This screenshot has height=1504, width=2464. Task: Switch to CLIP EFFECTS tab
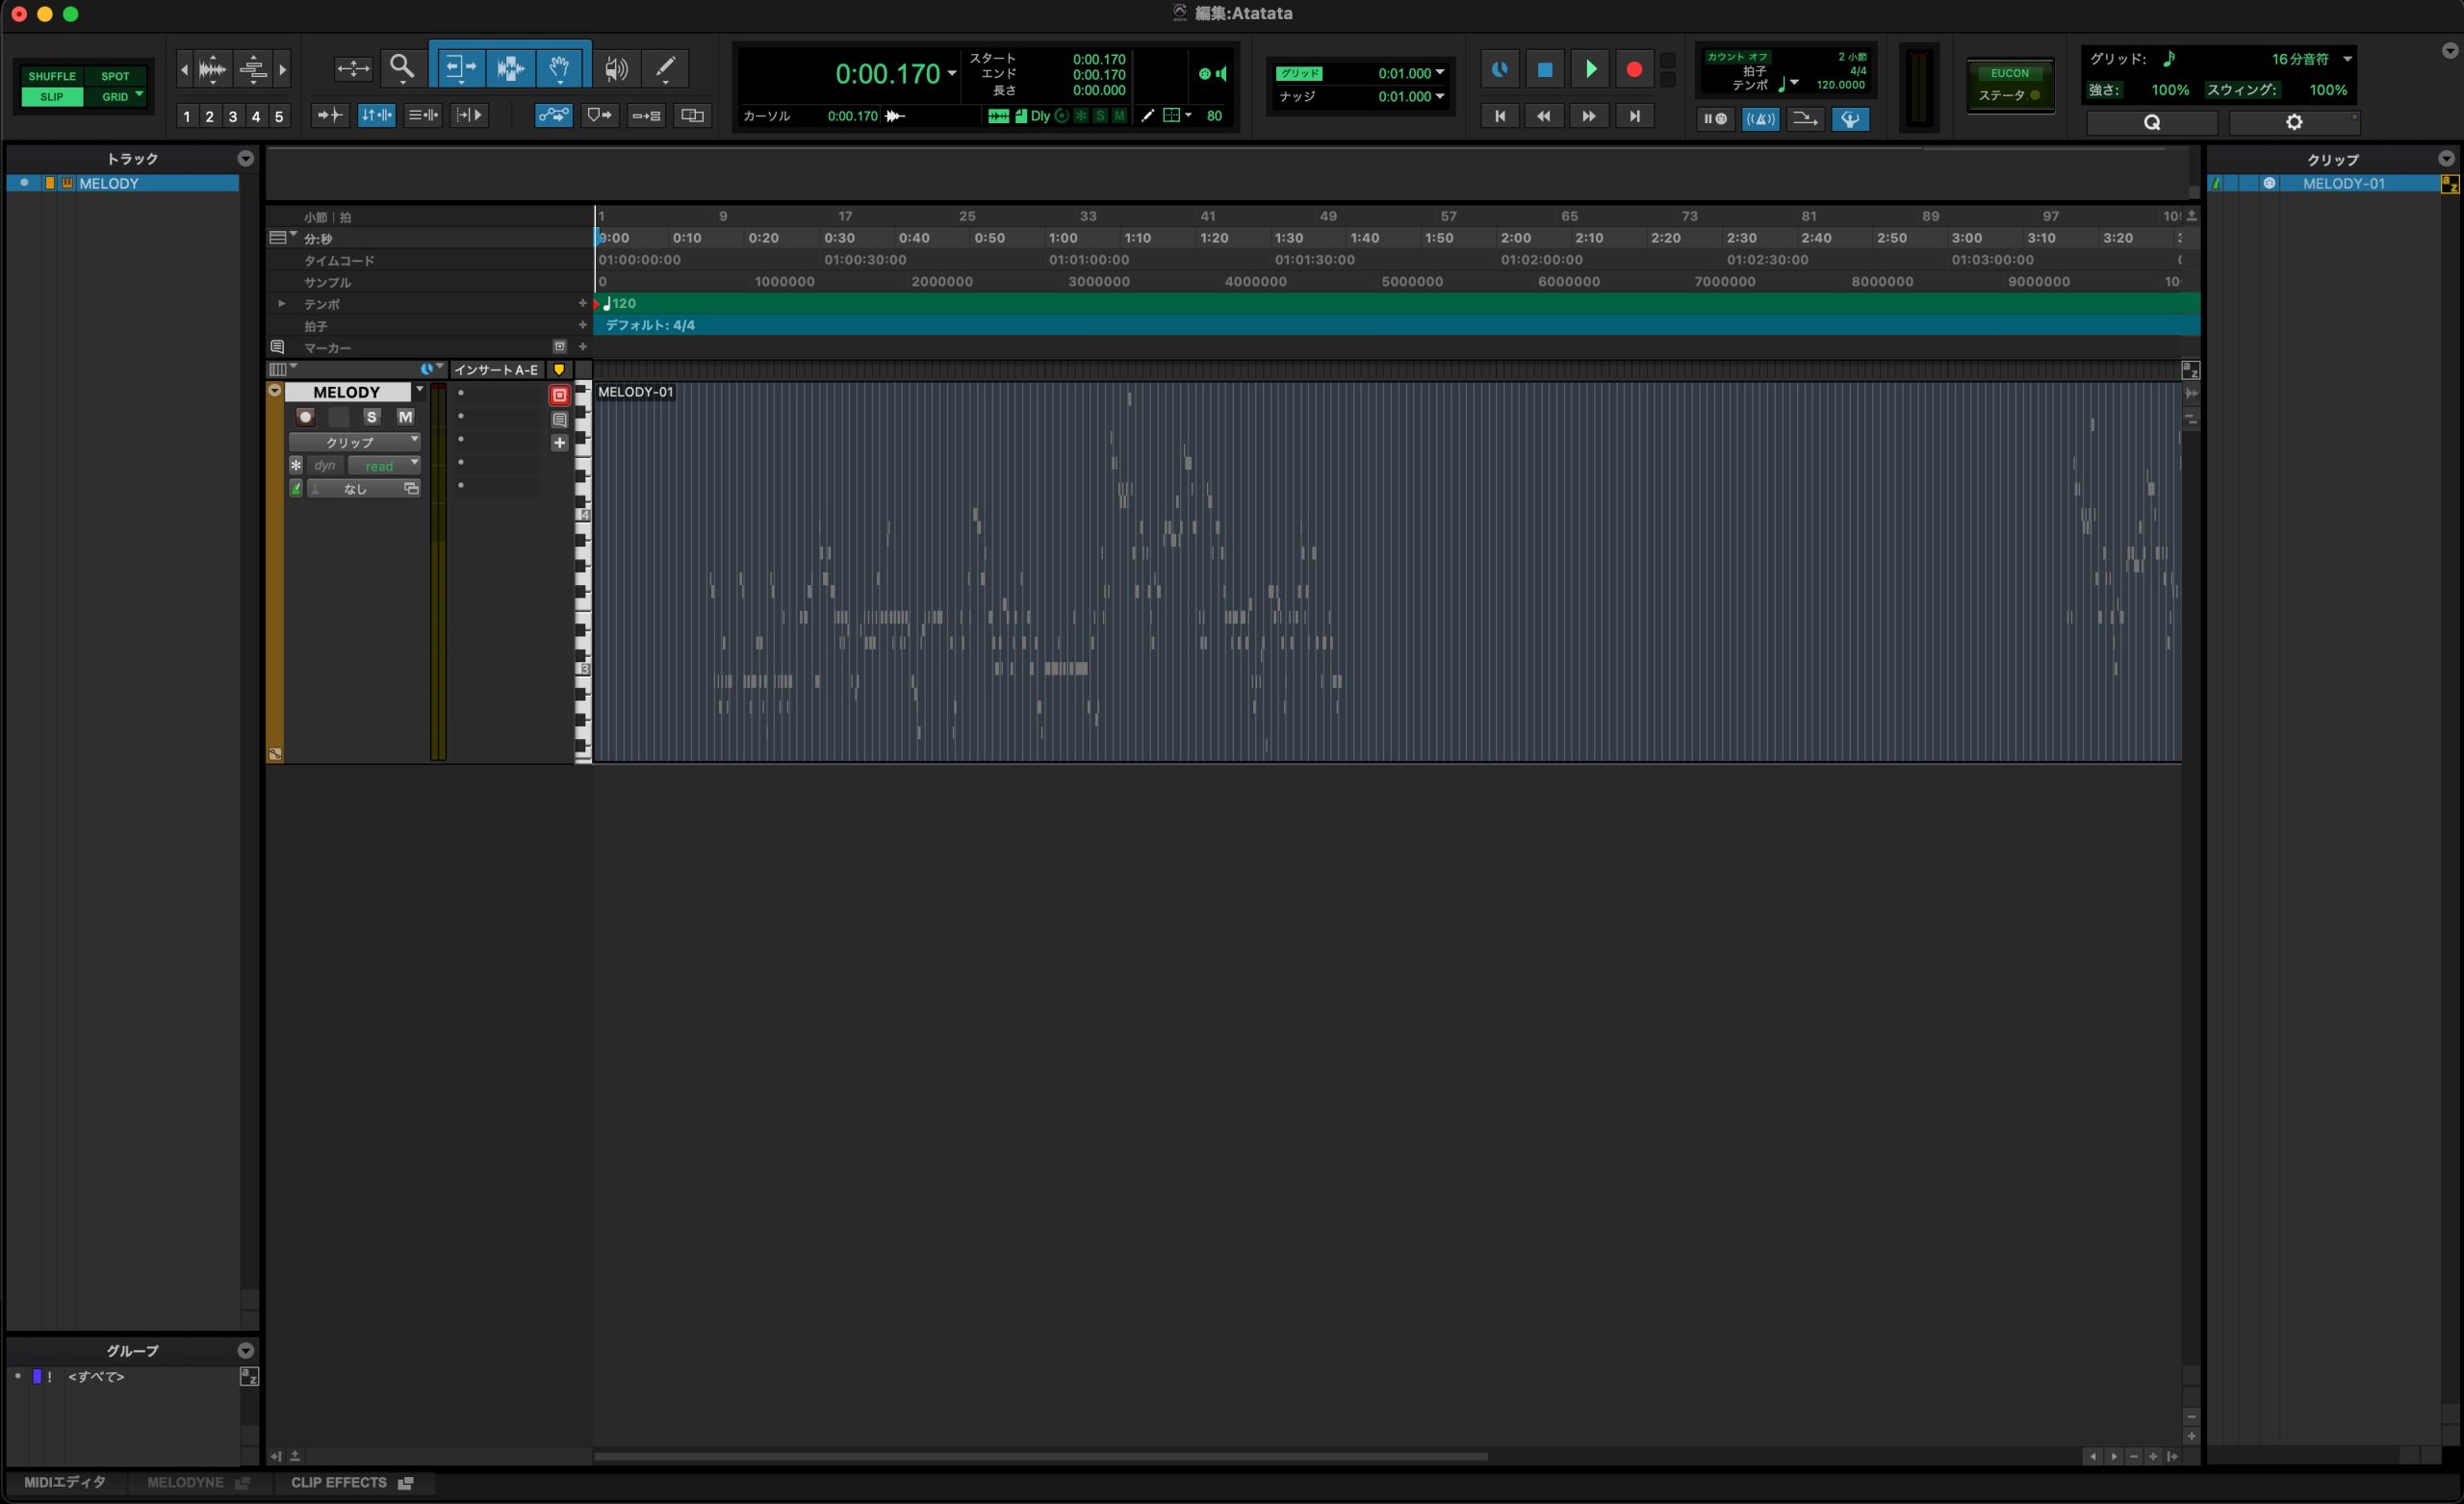coord(351,1482)
